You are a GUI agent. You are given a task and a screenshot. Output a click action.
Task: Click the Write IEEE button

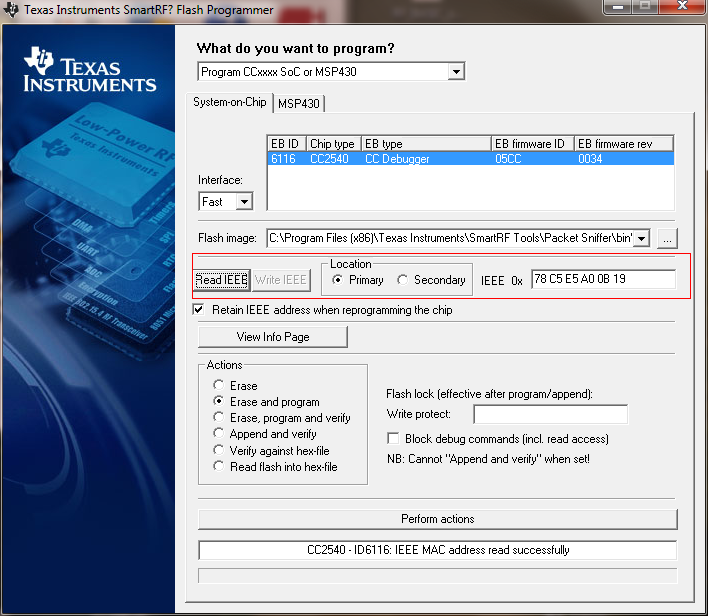[281, 280]
